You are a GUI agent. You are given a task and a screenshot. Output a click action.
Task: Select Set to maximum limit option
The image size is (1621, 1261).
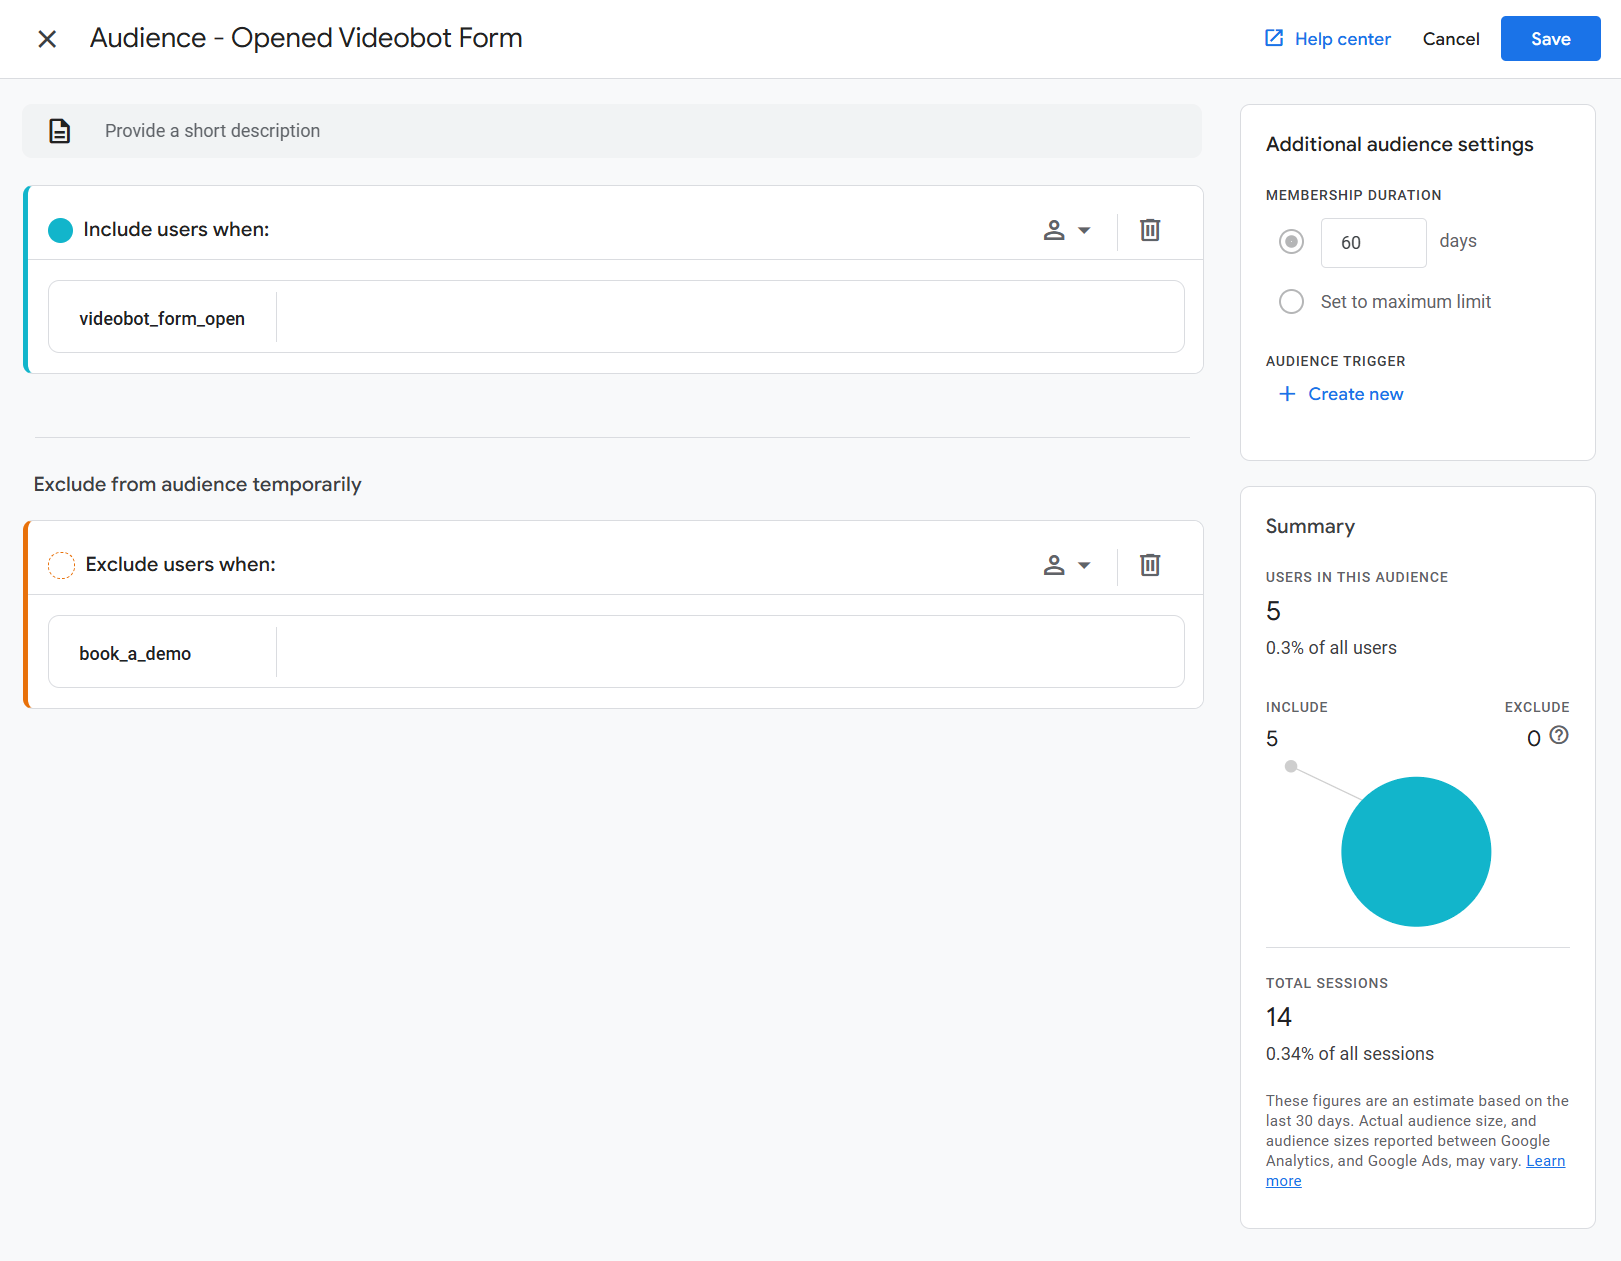coord(1291,302)
